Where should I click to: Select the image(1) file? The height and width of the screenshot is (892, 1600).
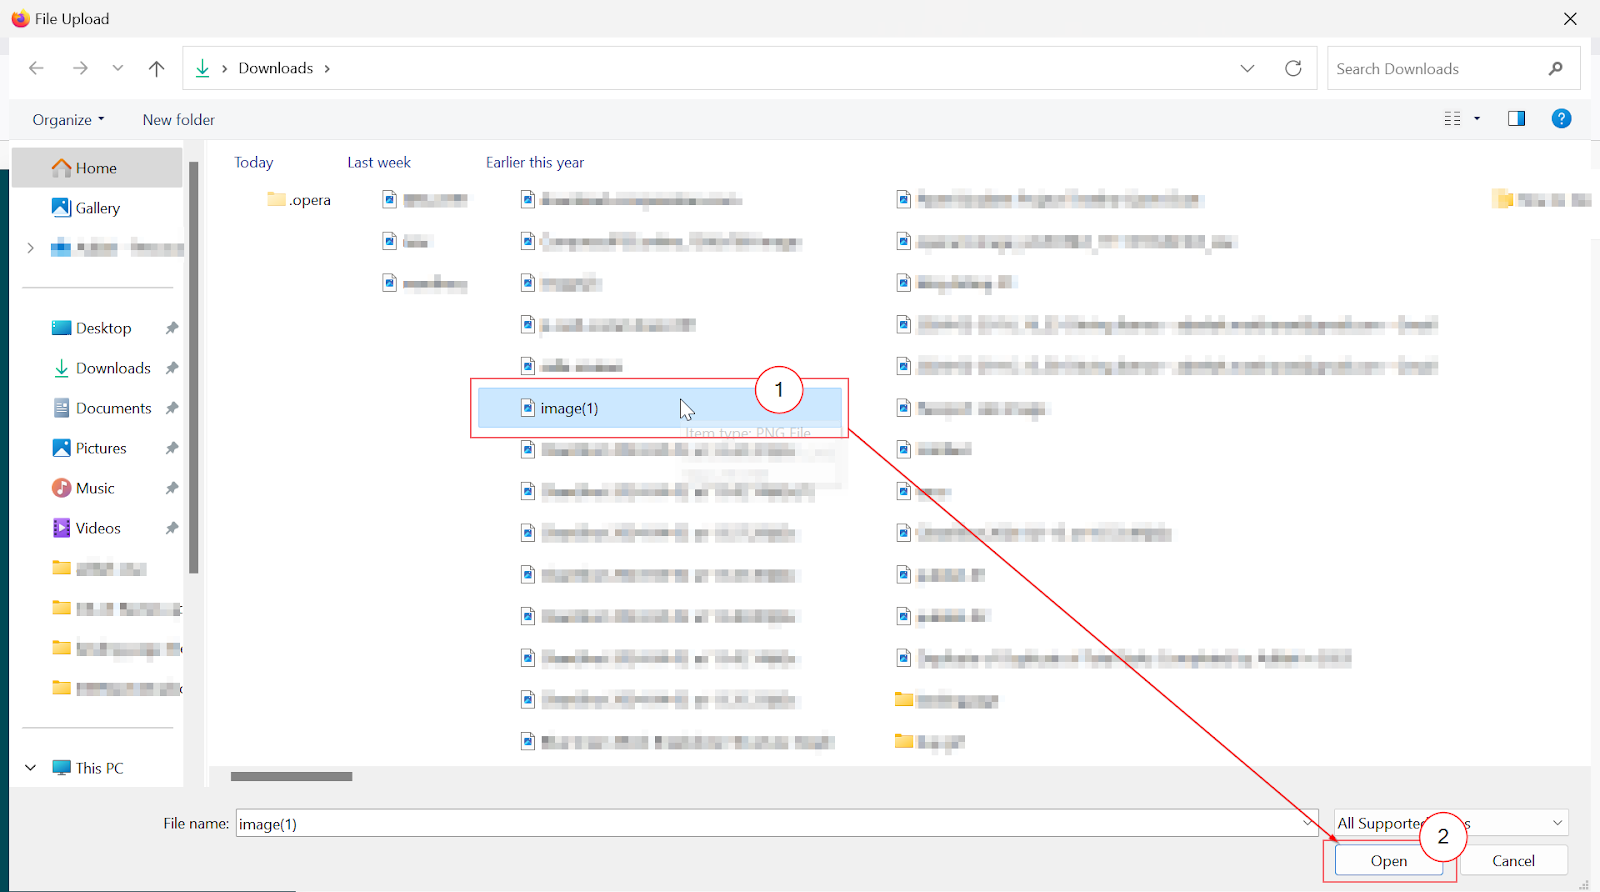tap(569, 408)
